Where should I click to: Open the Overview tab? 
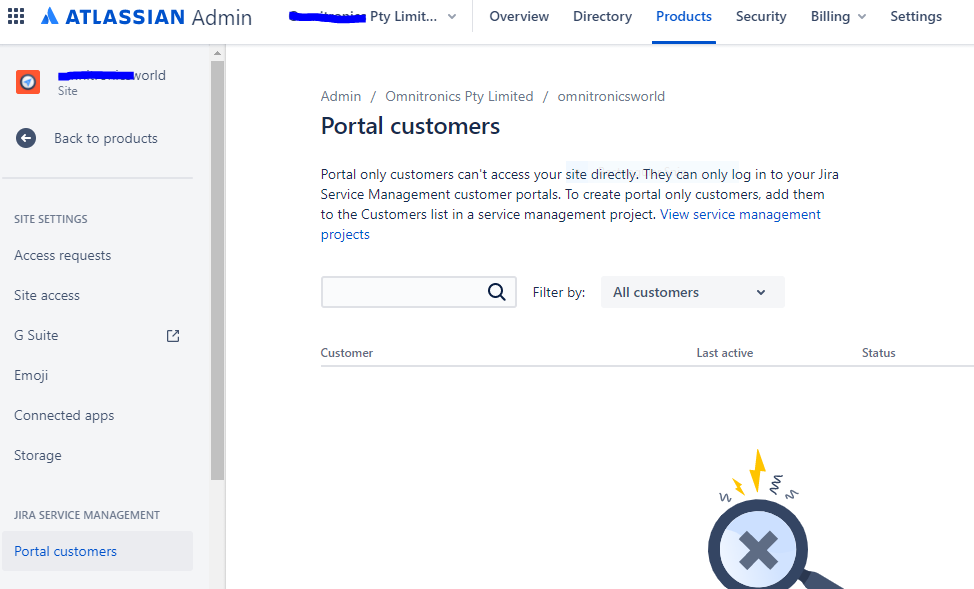pyautogui.click(x=519, y=17)
